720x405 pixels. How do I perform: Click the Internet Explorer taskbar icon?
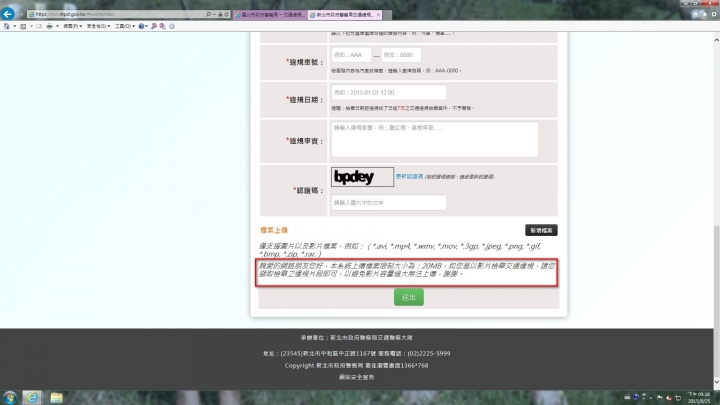32,397
